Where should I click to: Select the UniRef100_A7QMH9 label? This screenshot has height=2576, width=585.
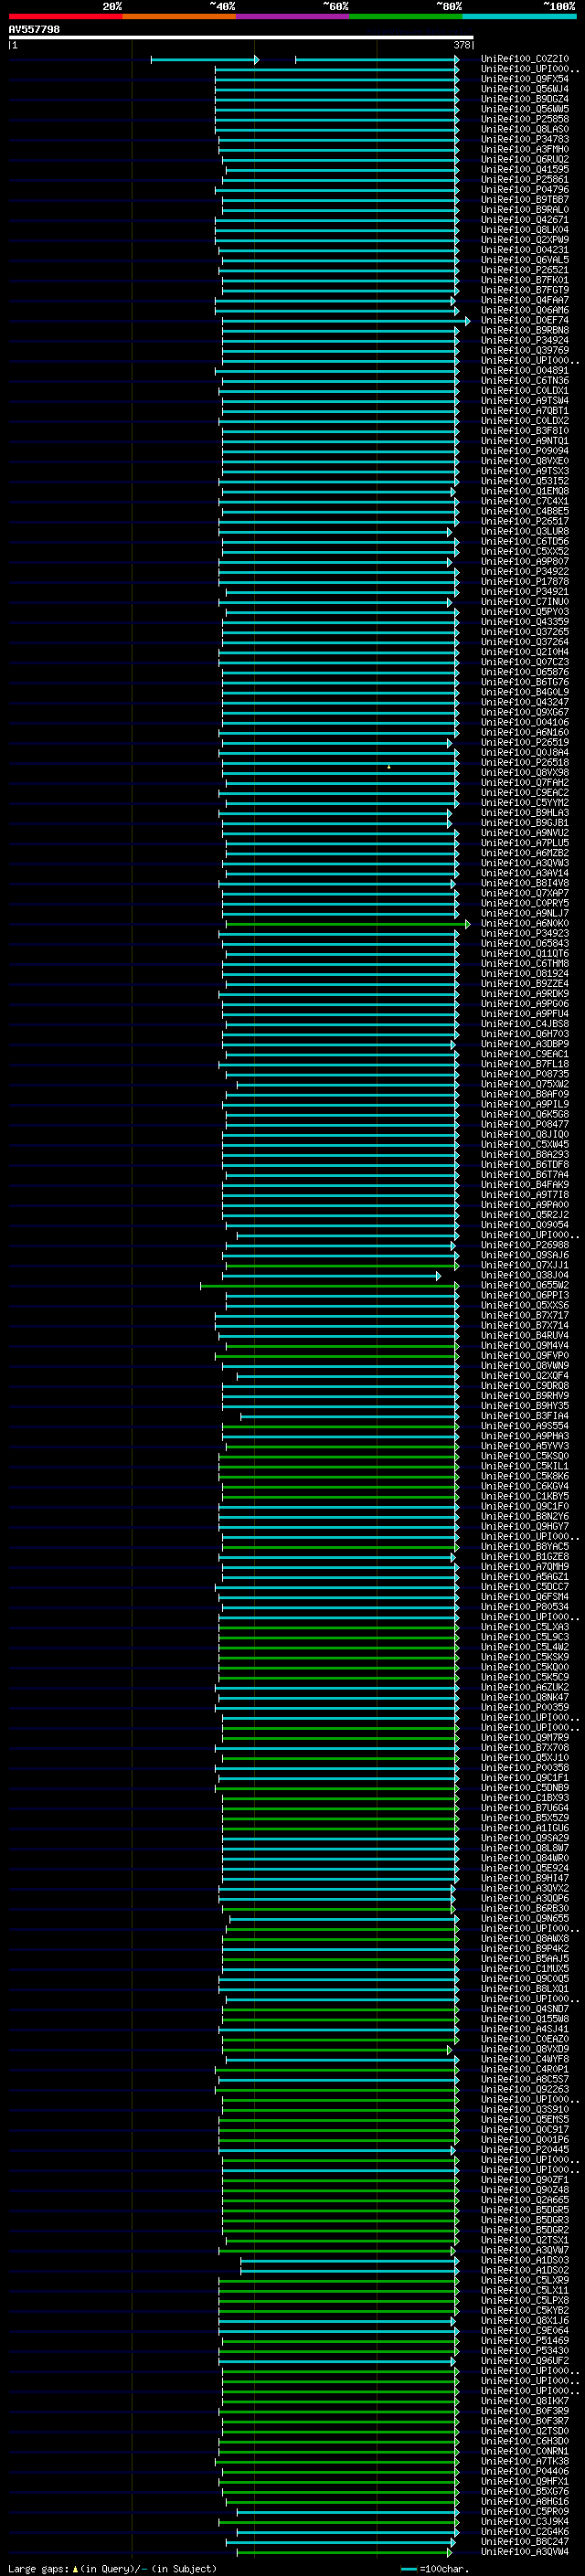[525, 1566]
